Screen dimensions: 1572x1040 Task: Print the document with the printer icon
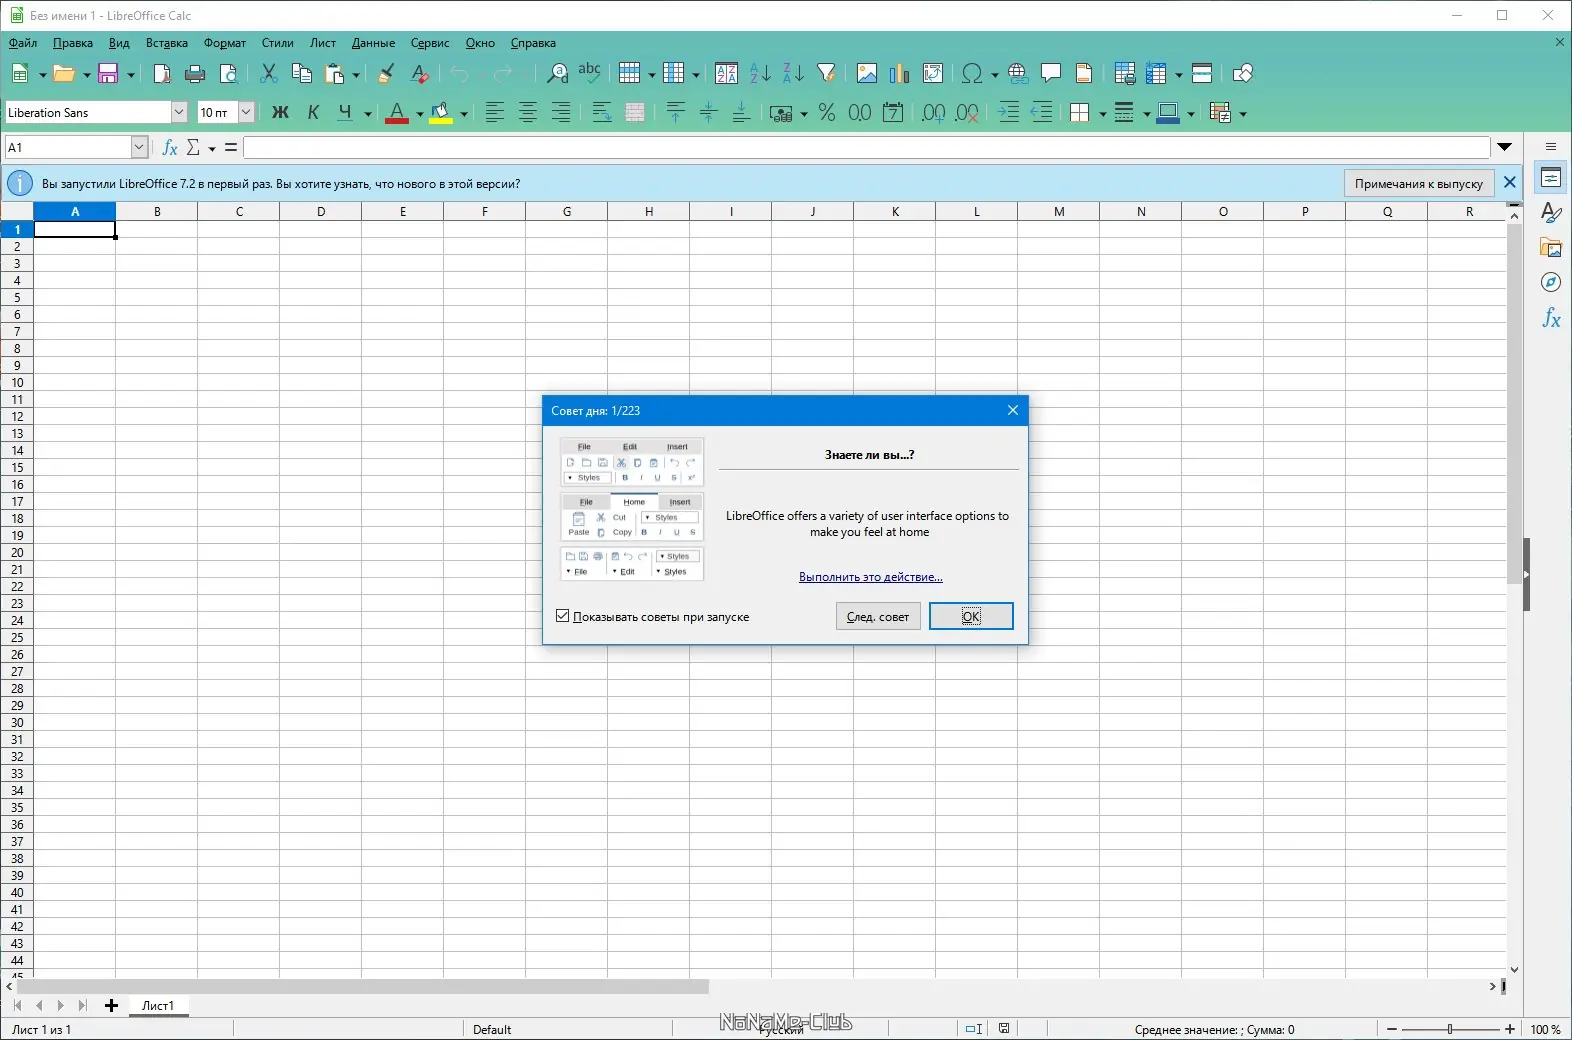(195, 73)
